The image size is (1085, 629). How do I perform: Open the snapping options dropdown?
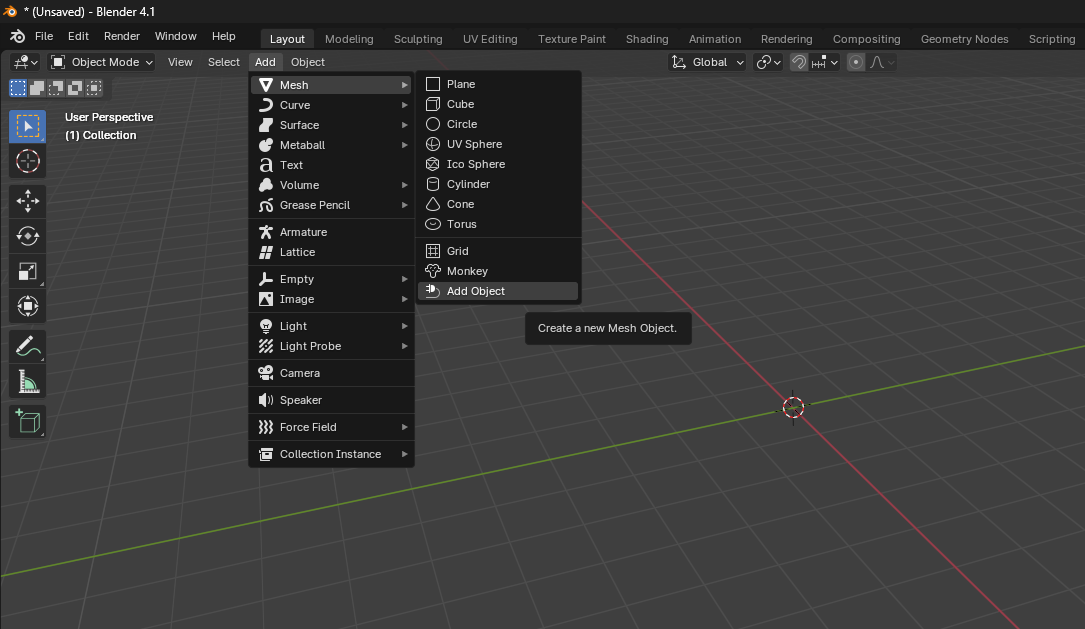[x=825, y=62]
